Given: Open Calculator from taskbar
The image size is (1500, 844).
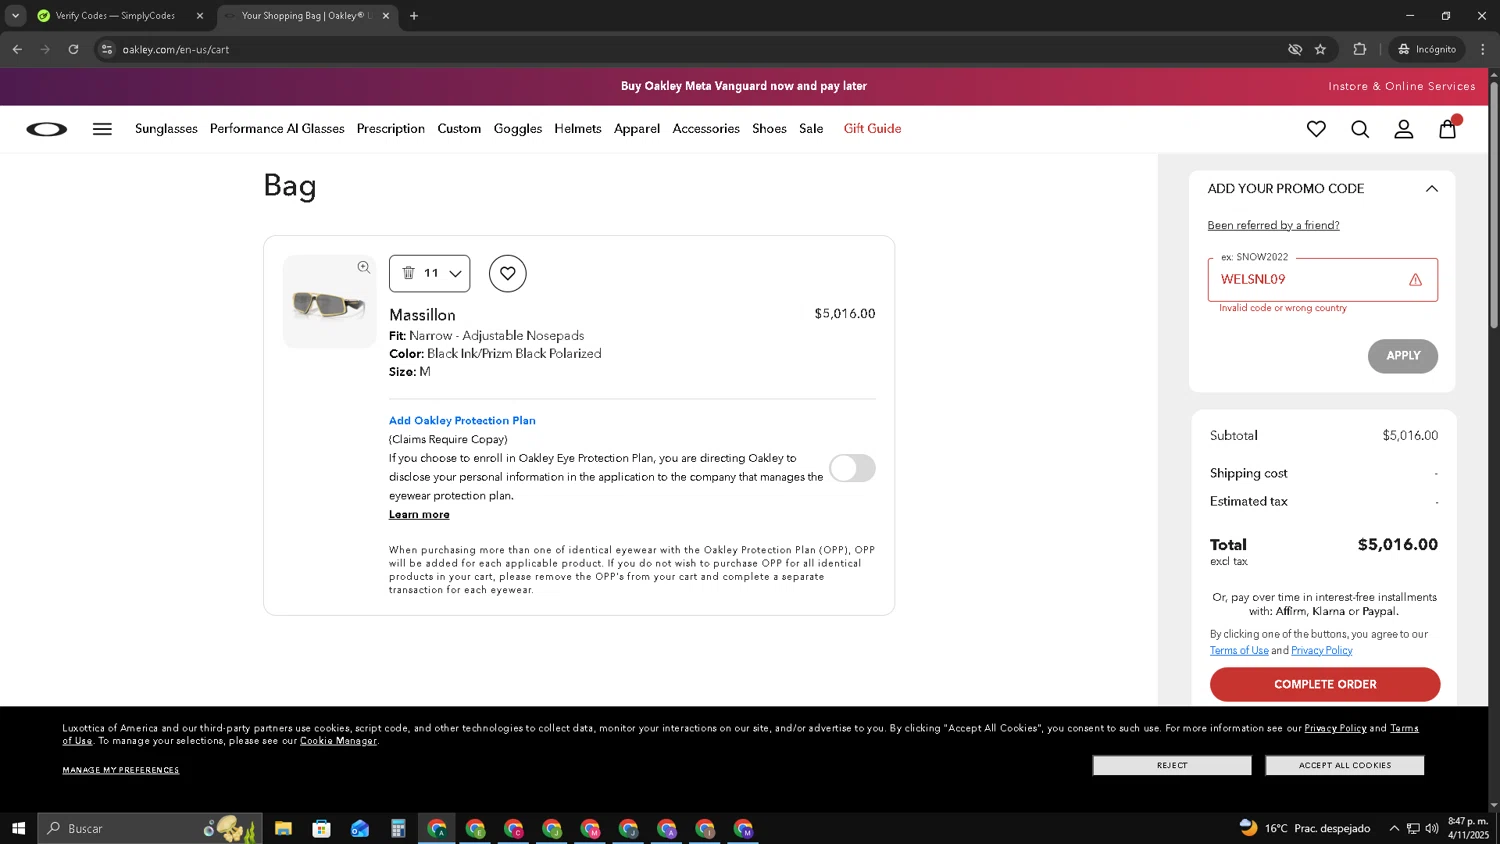Looking at the screenshot, I should point(398,828).
